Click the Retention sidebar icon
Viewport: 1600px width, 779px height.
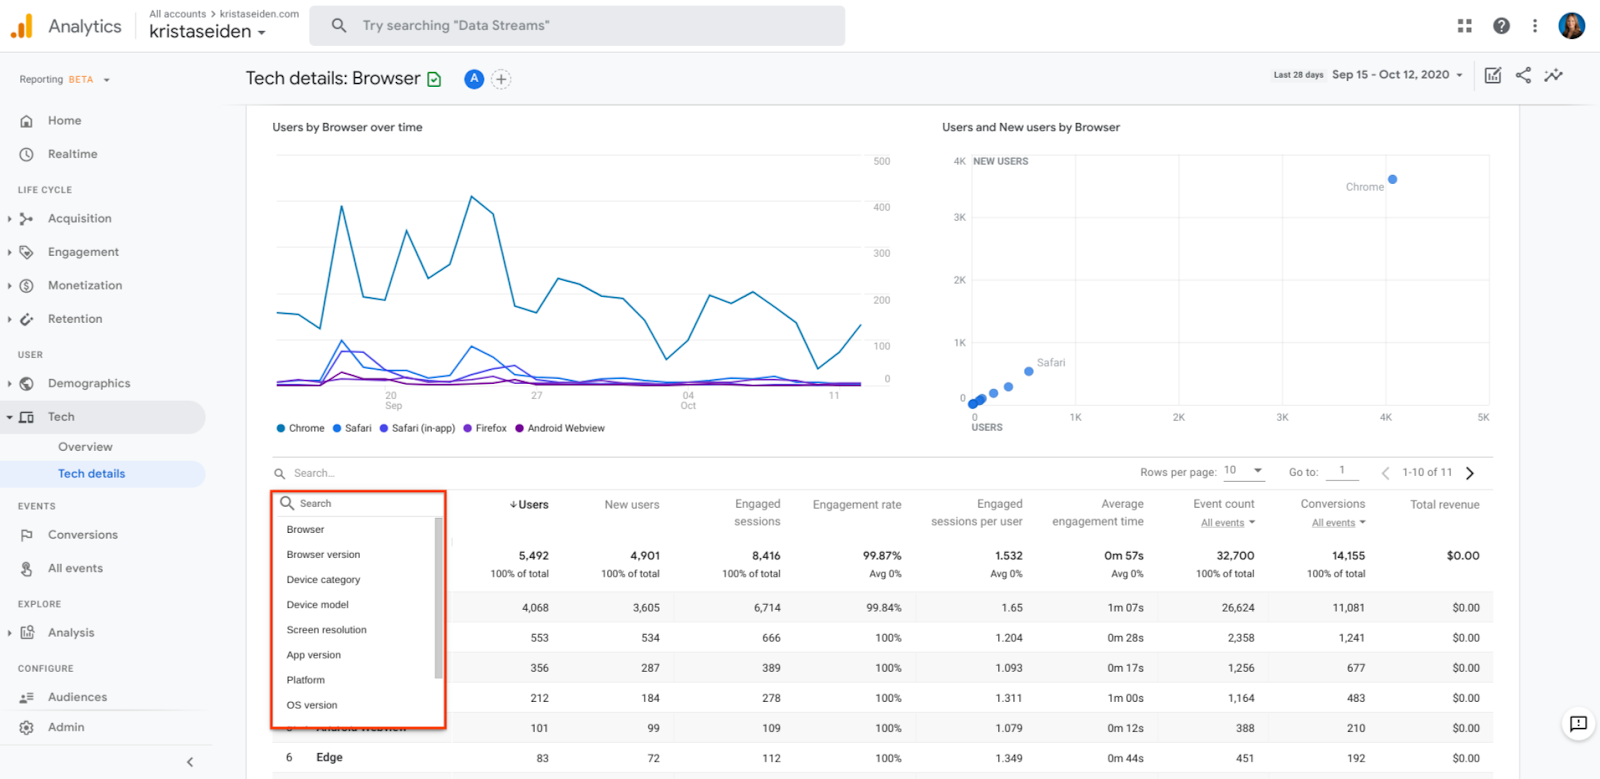27,320
